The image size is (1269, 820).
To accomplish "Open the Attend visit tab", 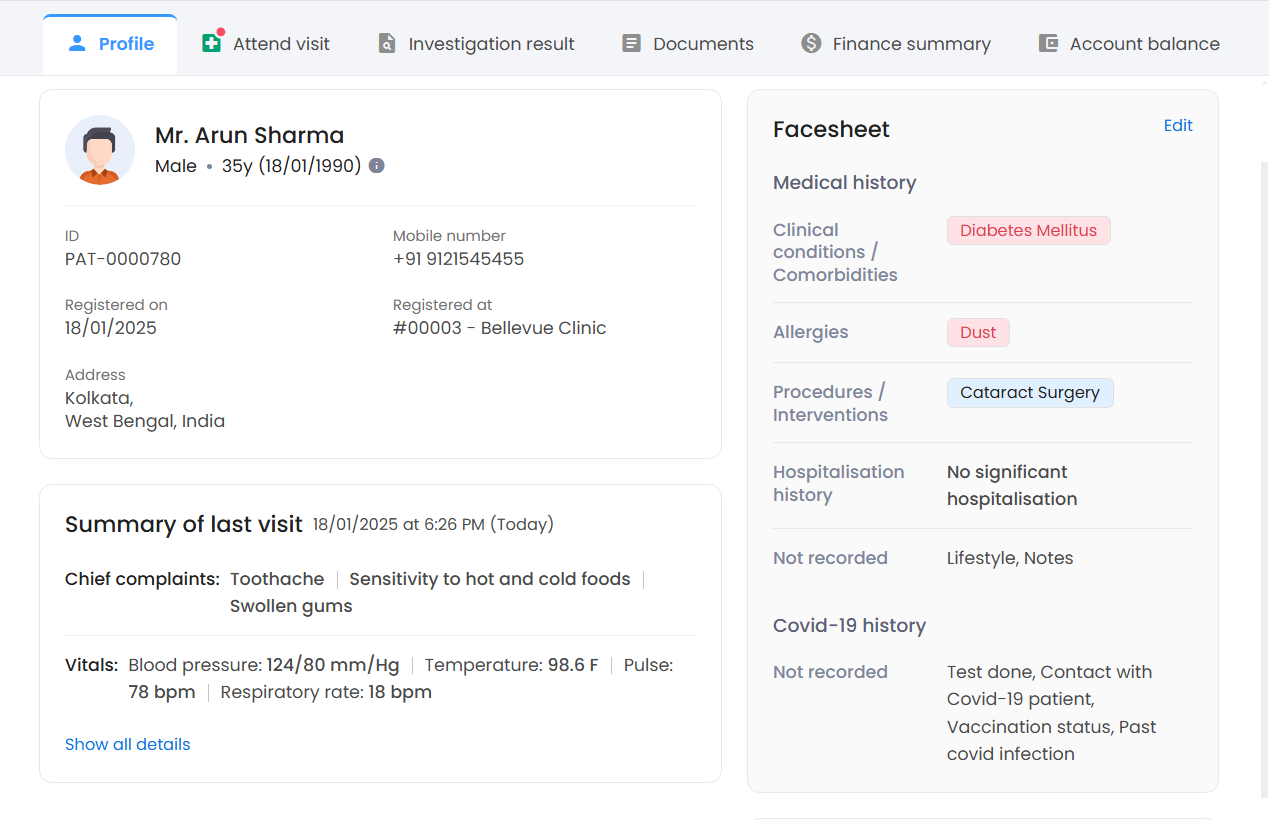I will pos(281,44).
